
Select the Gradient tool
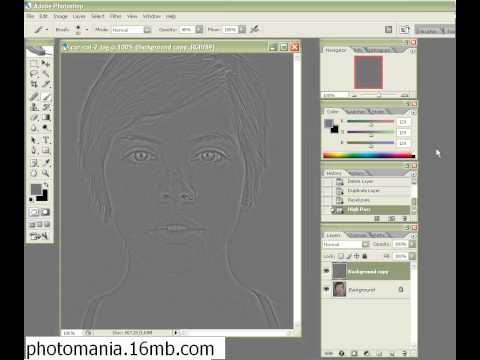click(x=45, y=117)
